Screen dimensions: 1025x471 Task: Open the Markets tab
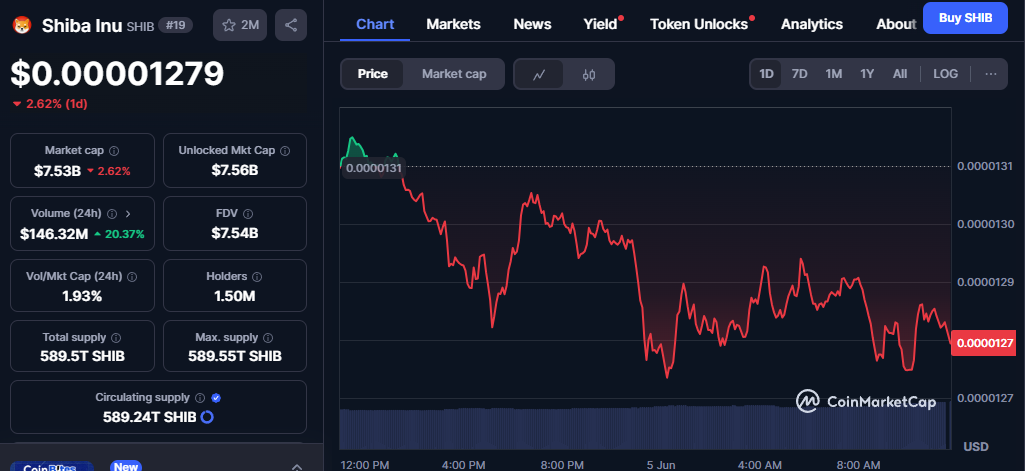[x=453, y=24]
